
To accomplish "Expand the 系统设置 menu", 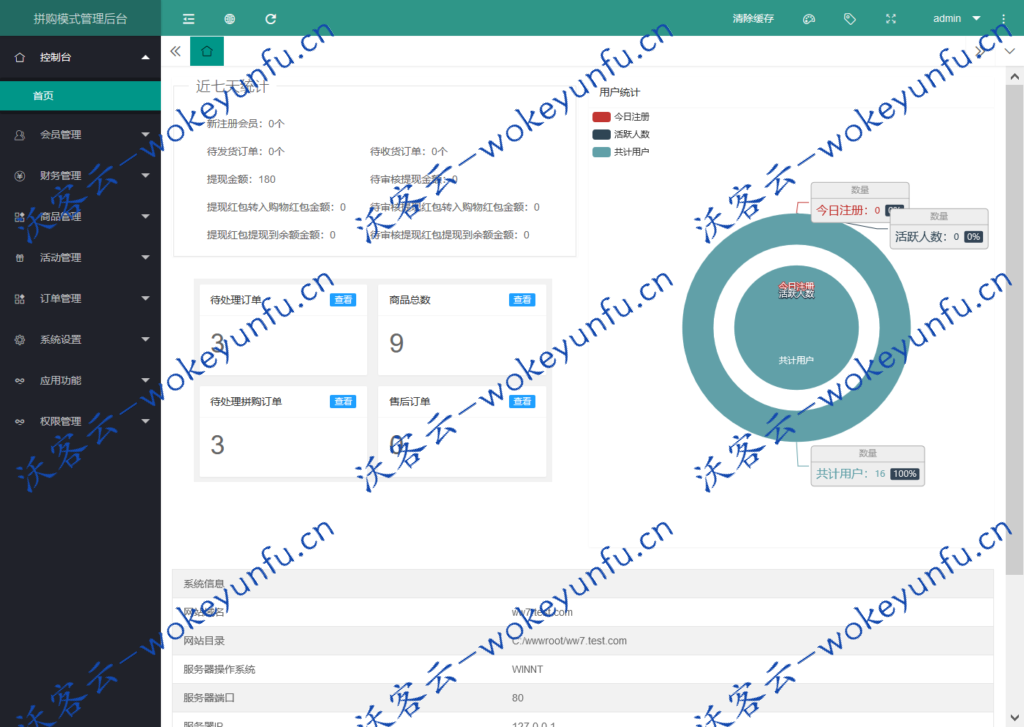I will point(80,340).
